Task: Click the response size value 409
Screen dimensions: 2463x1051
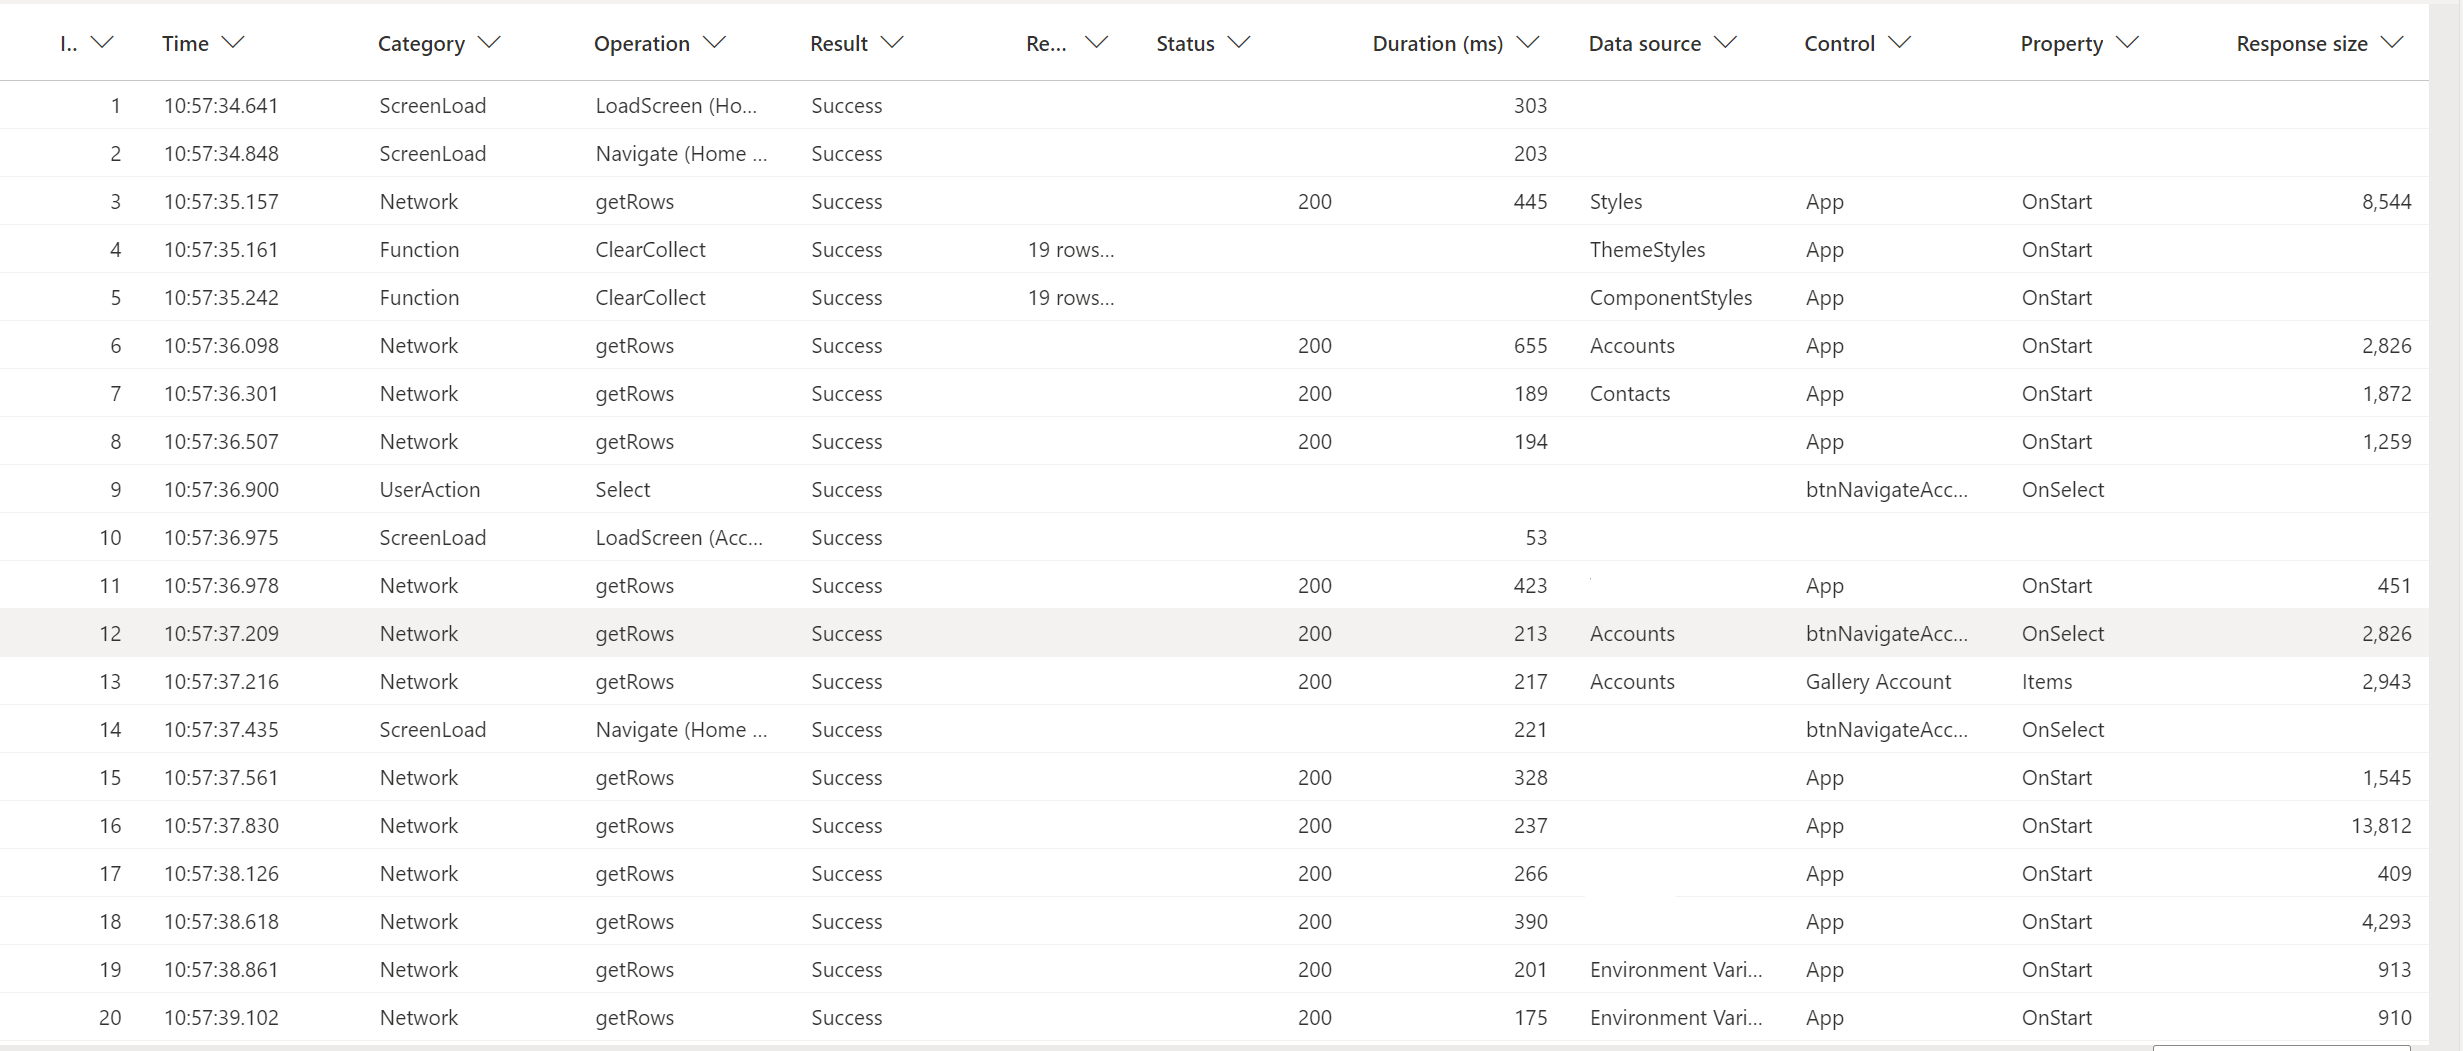Action: coord(2394,874)
